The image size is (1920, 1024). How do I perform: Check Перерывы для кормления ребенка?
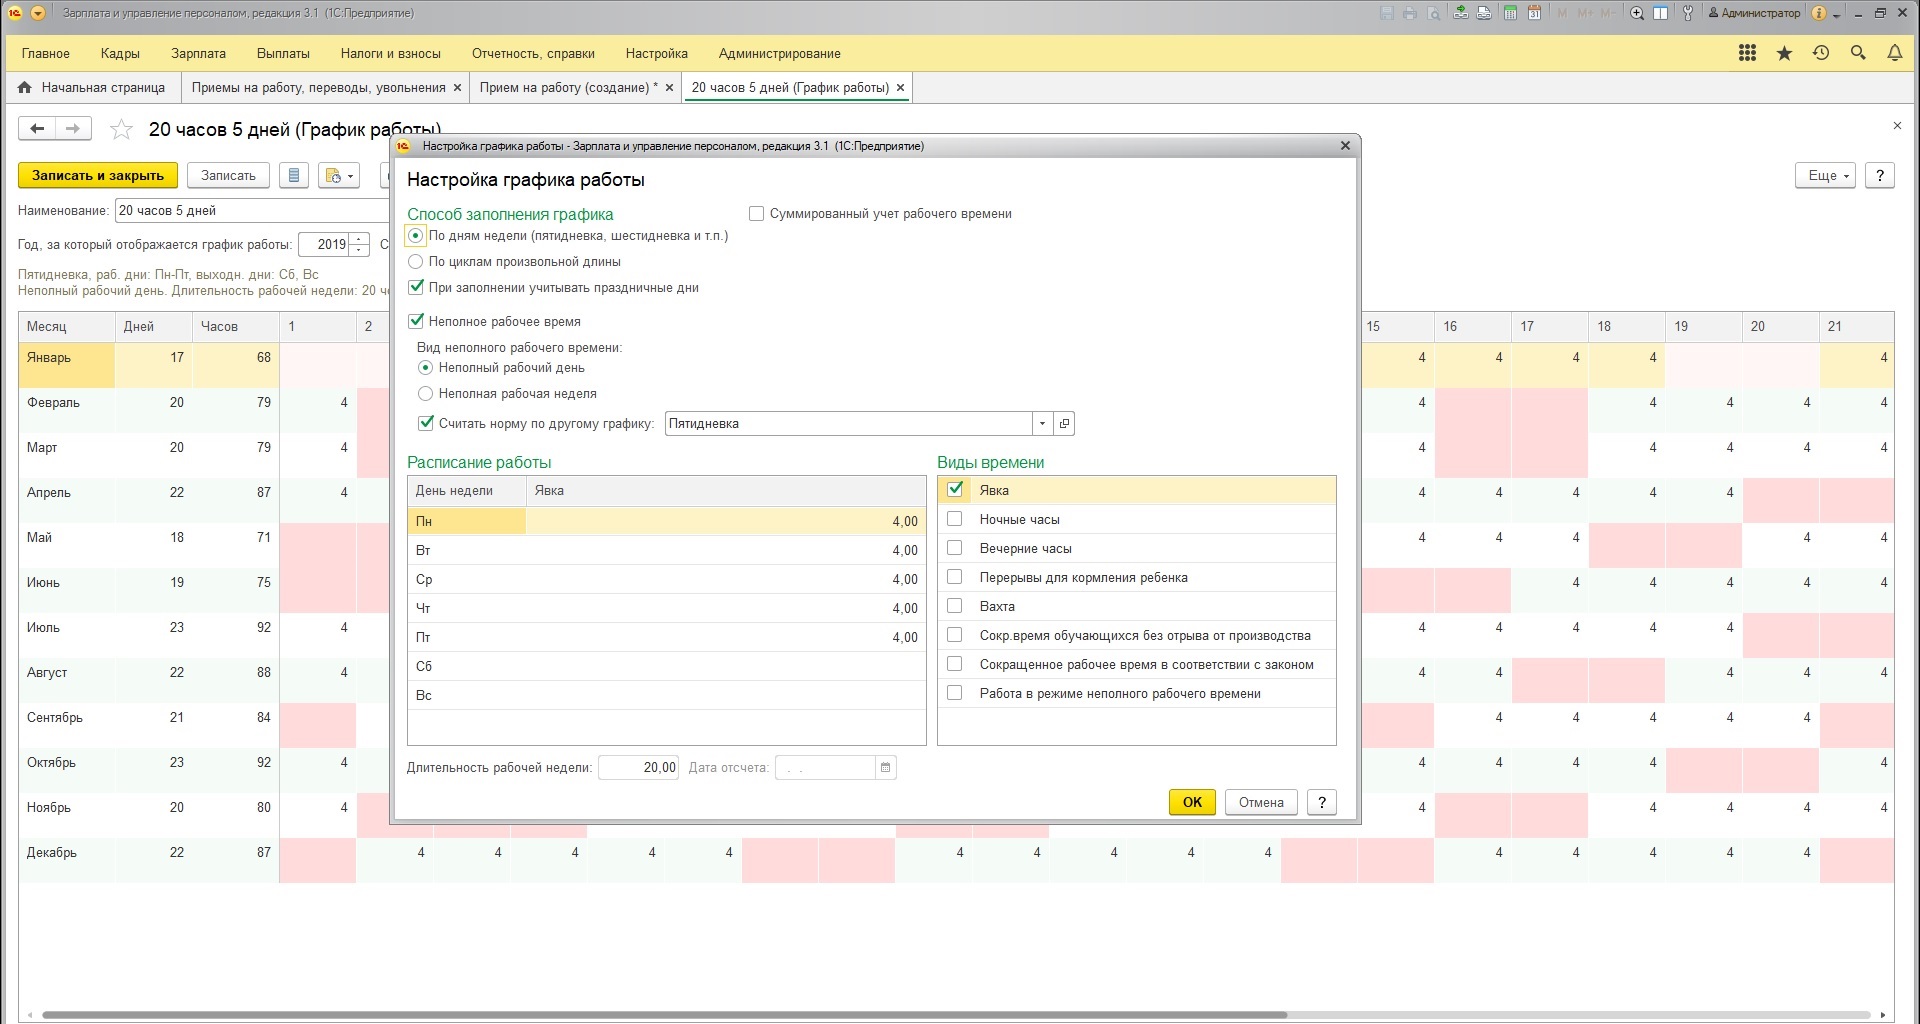pyautogui.click(x=955, y=577)
